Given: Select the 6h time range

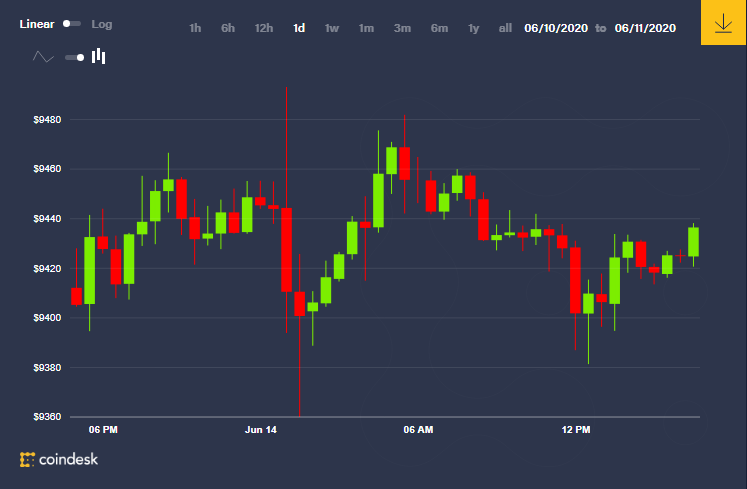Looking at the screenshot, I should 228,28.
